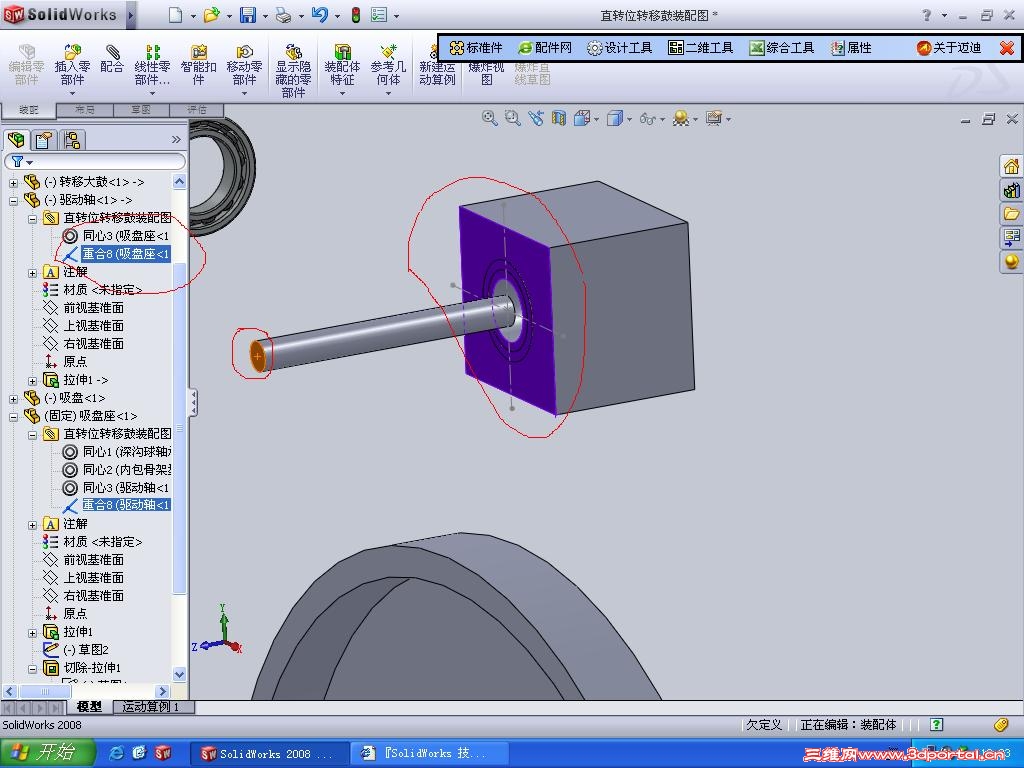Open 设计工具 in add-in toolbar
This screenshot has height=768, width=1024.
pos(619,48)
